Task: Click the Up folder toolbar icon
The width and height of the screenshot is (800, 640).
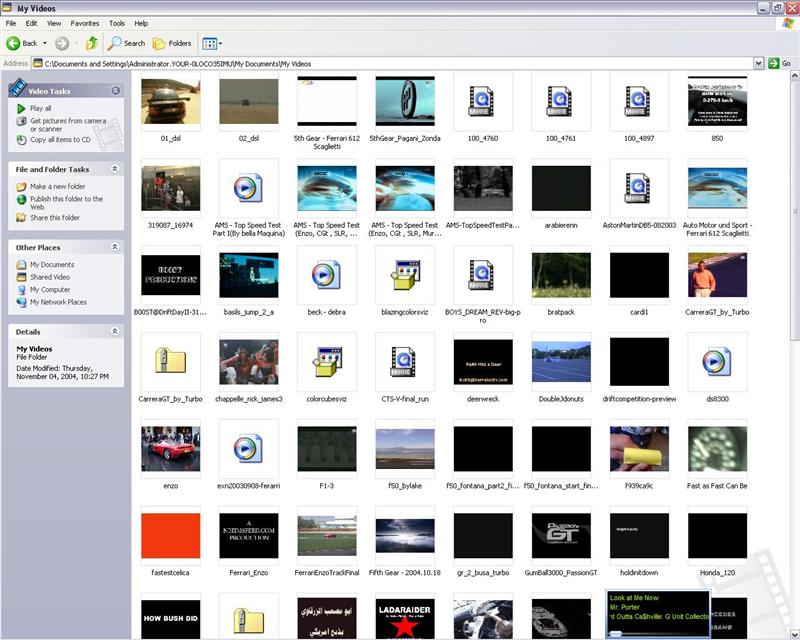Action: coord(92,43)
